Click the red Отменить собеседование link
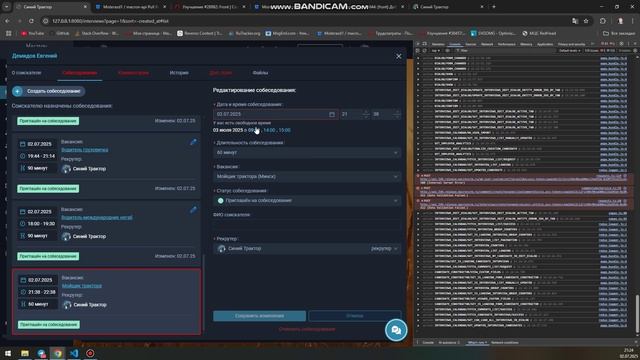640x360 pixels. pos(307,329)
